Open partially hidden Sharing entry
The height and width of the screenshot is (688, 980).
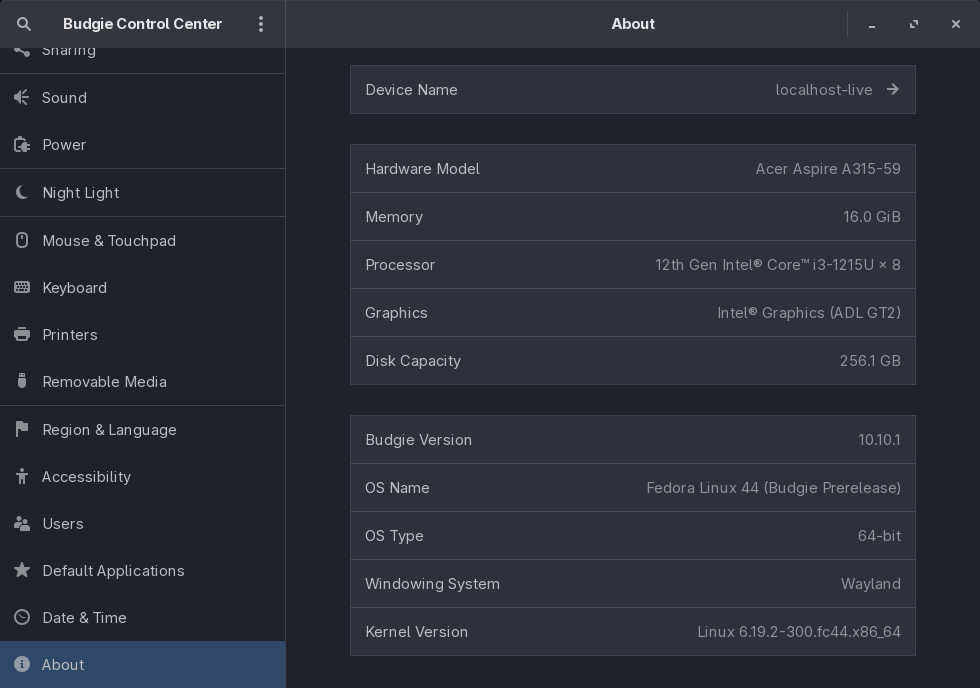(69, 52)
